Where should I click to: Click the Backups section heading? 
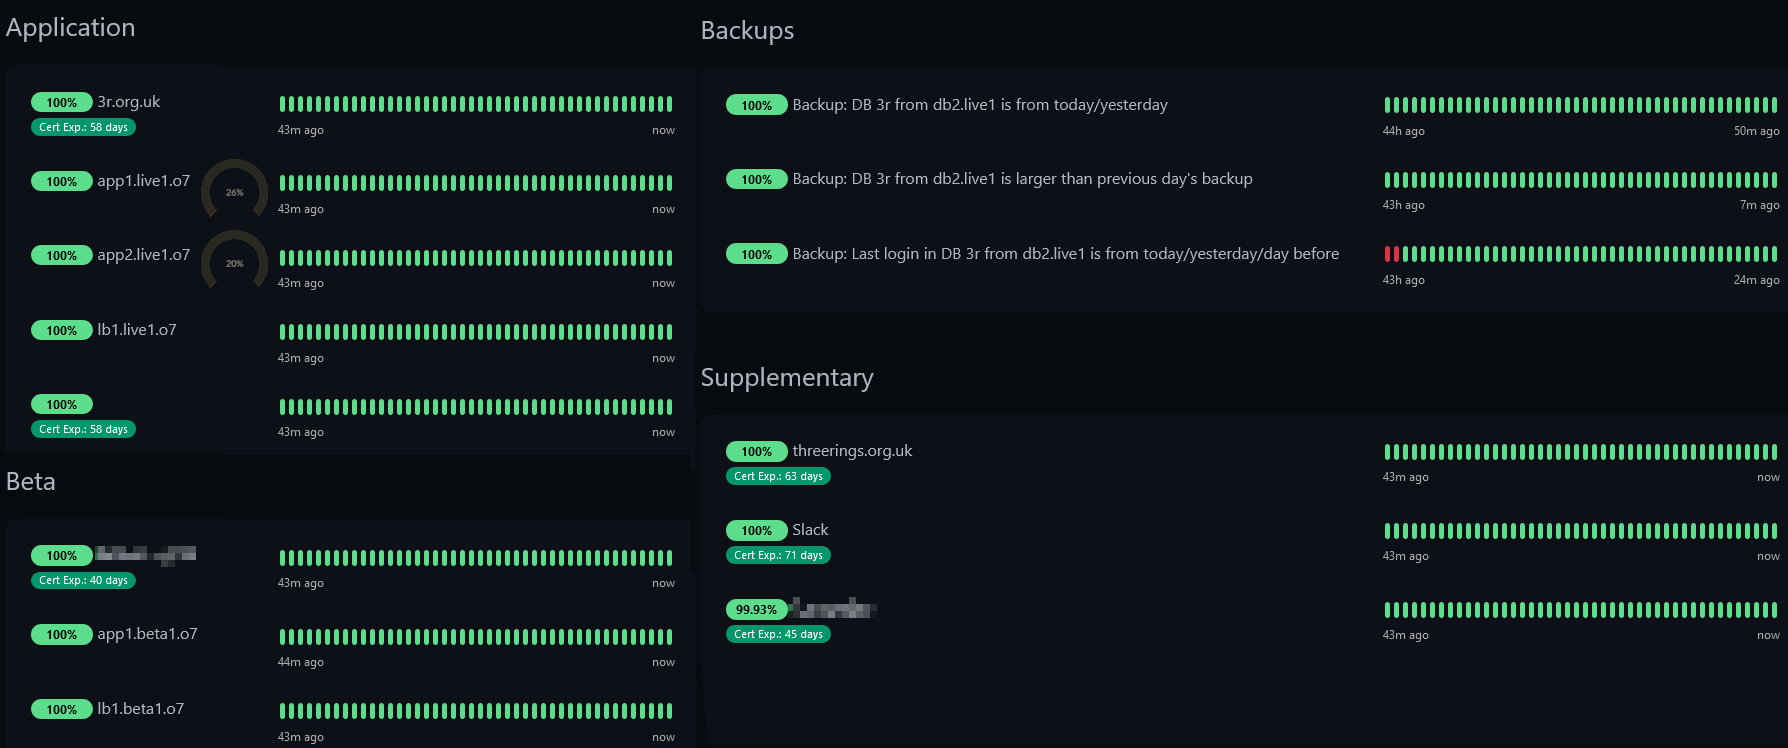point(747,31)
